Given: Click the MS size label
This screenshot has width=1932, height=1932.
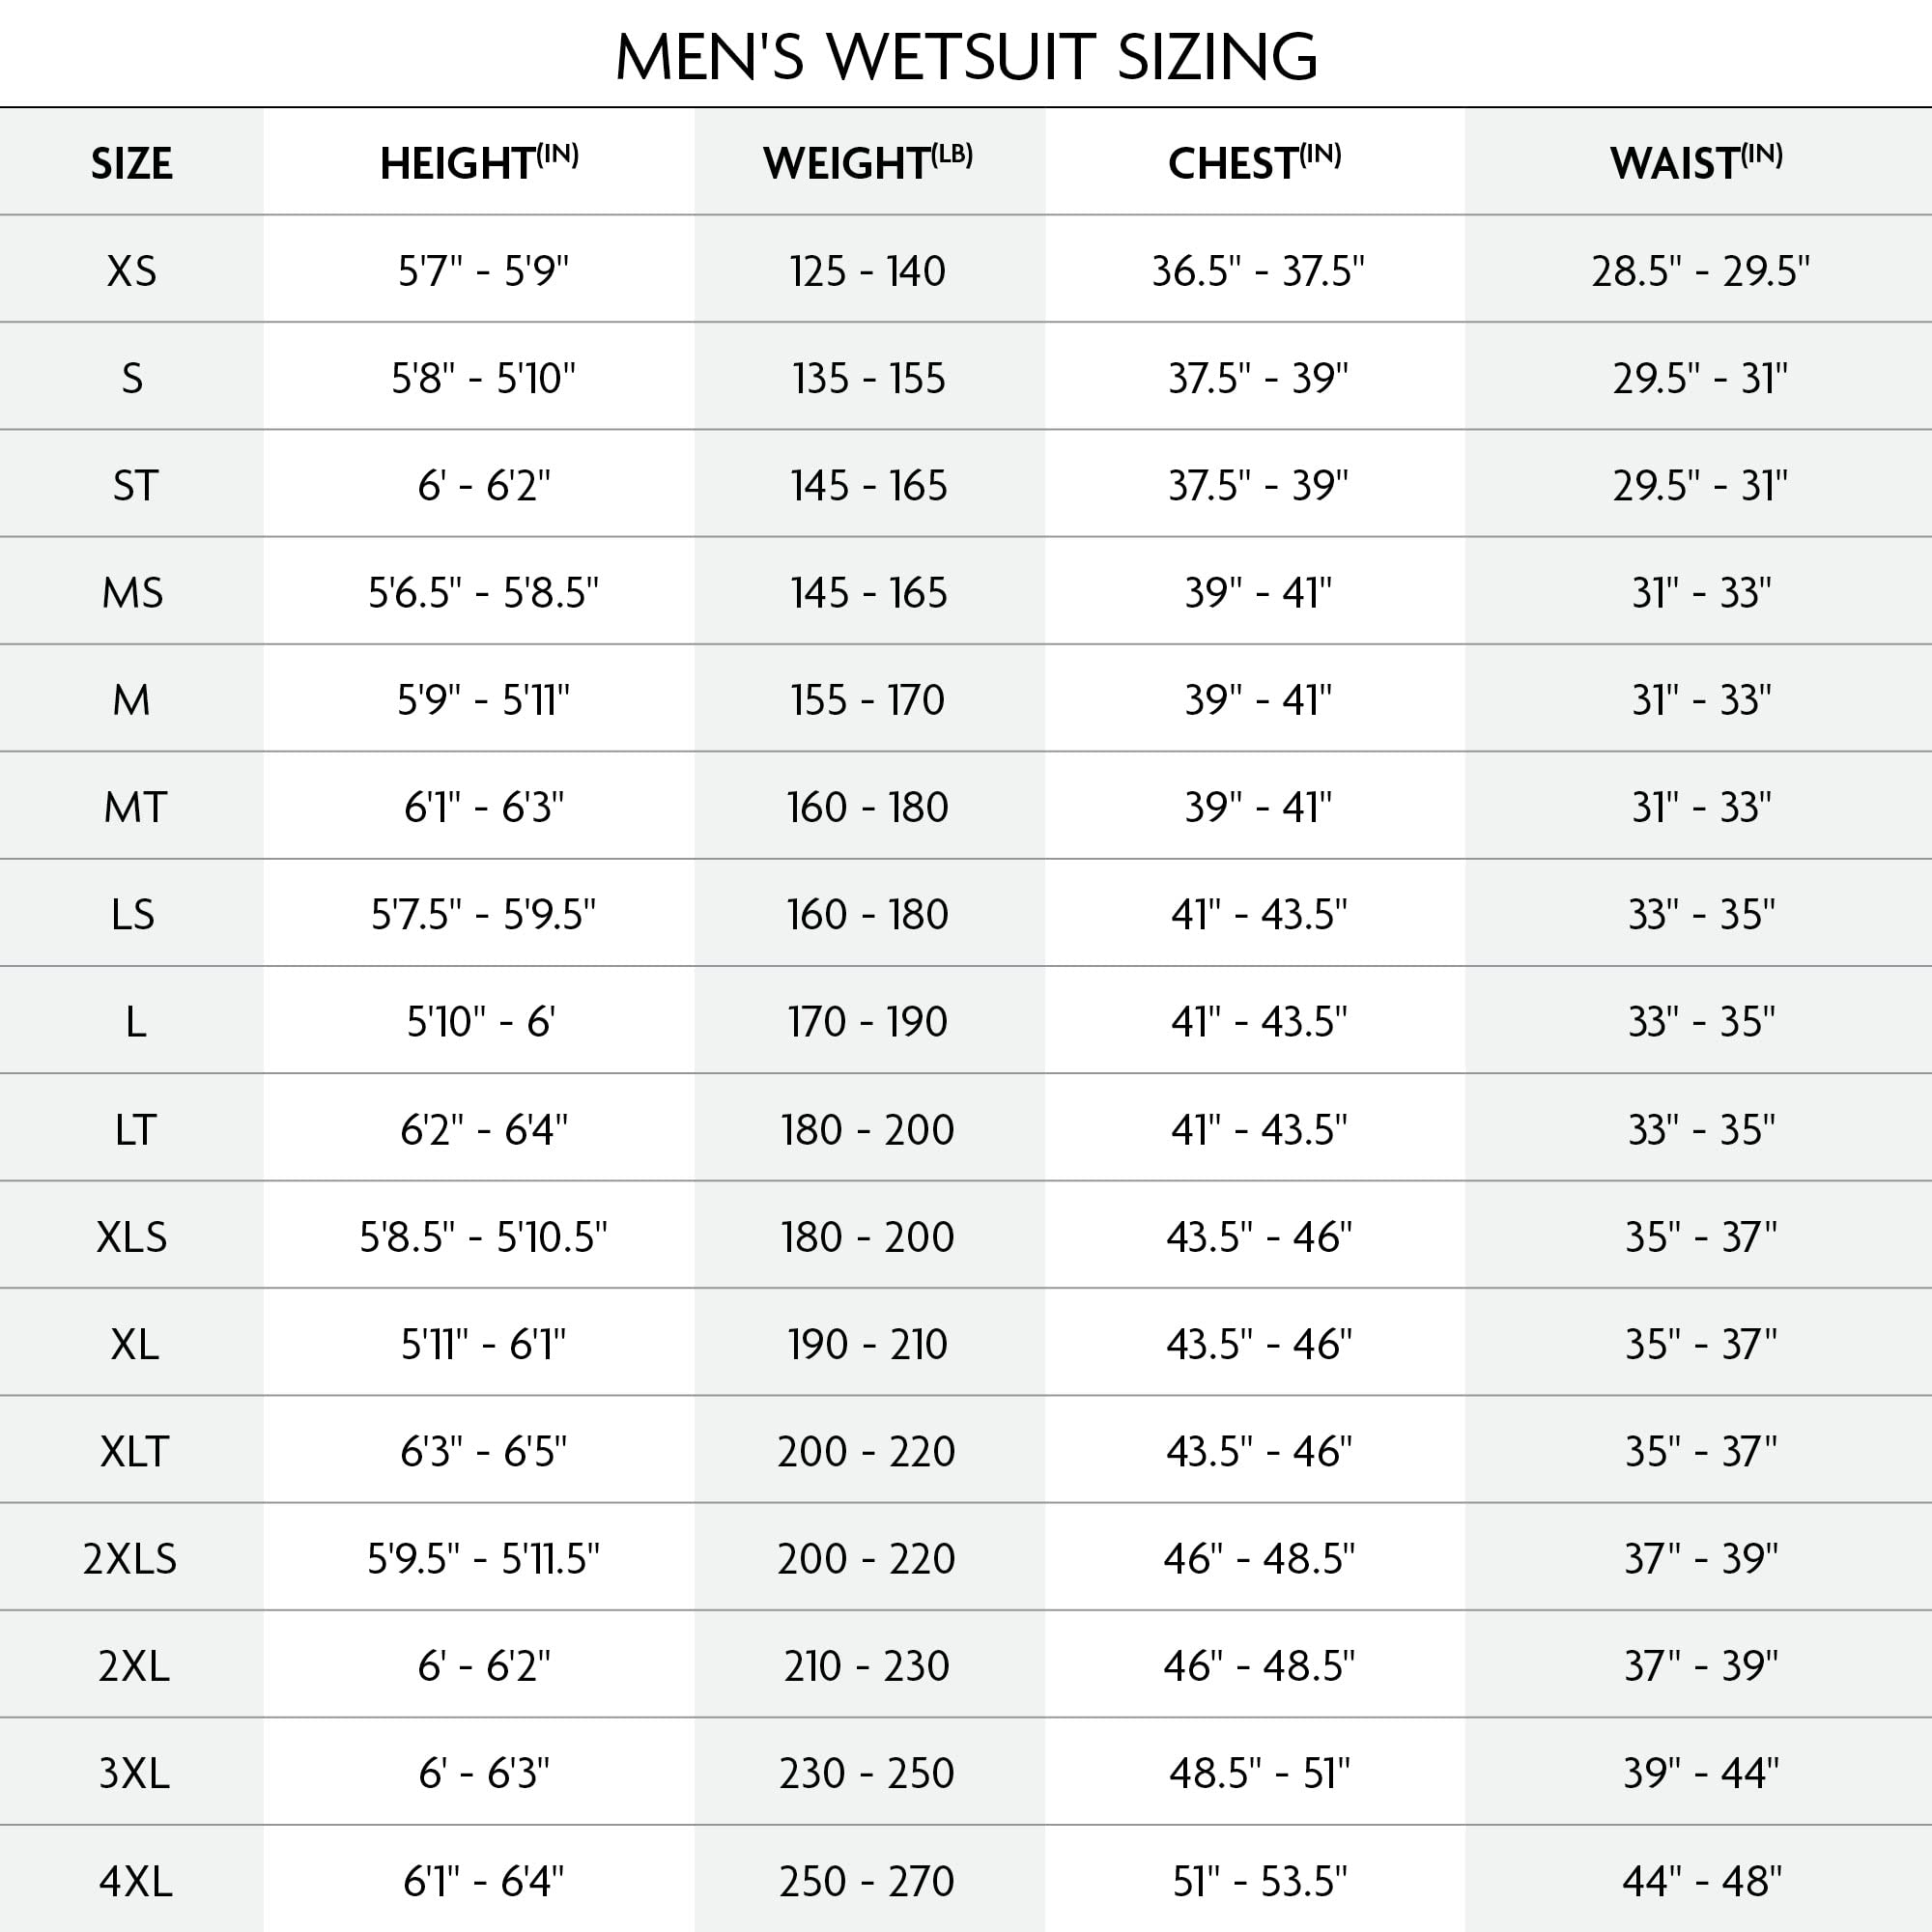Looking at the screenshot, I should tap(132, 593).
